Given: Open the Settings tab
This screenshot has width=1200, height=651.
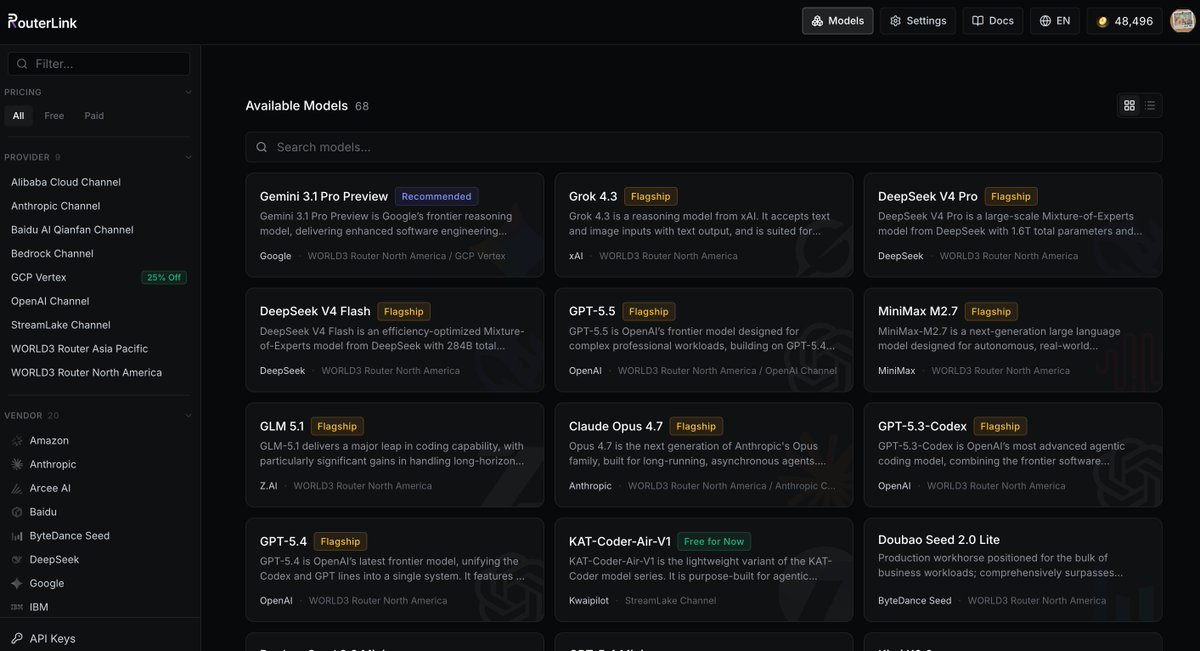Looking at the screenshot, I should tap(918, 21).
